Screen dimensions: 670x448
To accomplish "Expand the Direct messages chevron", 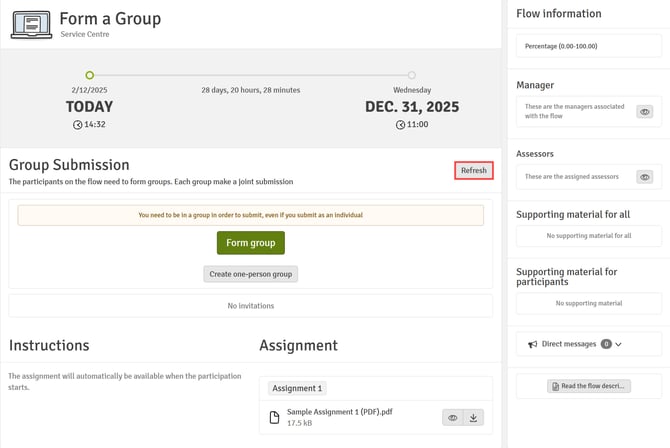I will pyautogui.click(x=619, y=344).
